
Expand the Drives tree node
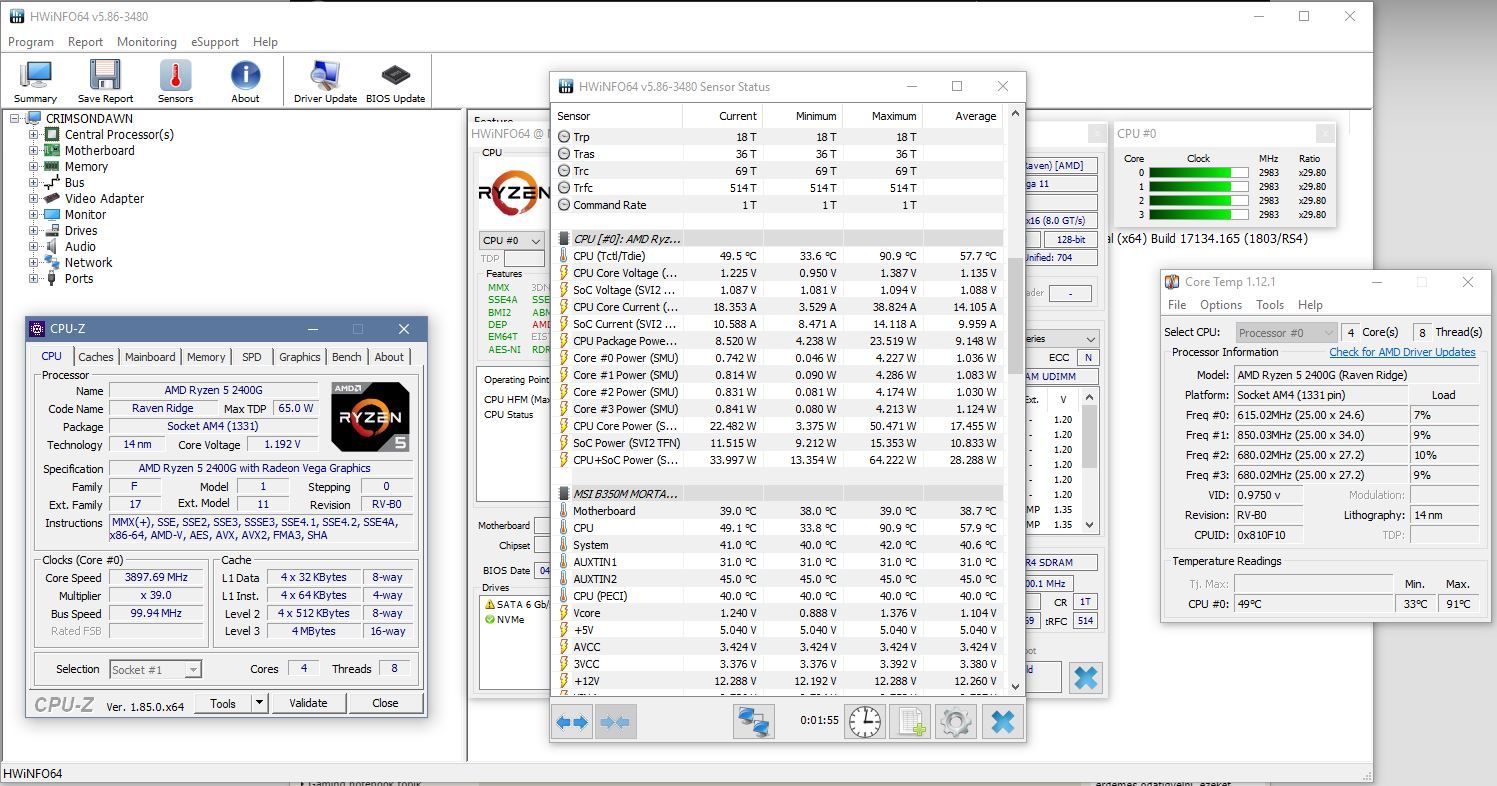coord(33,231)
